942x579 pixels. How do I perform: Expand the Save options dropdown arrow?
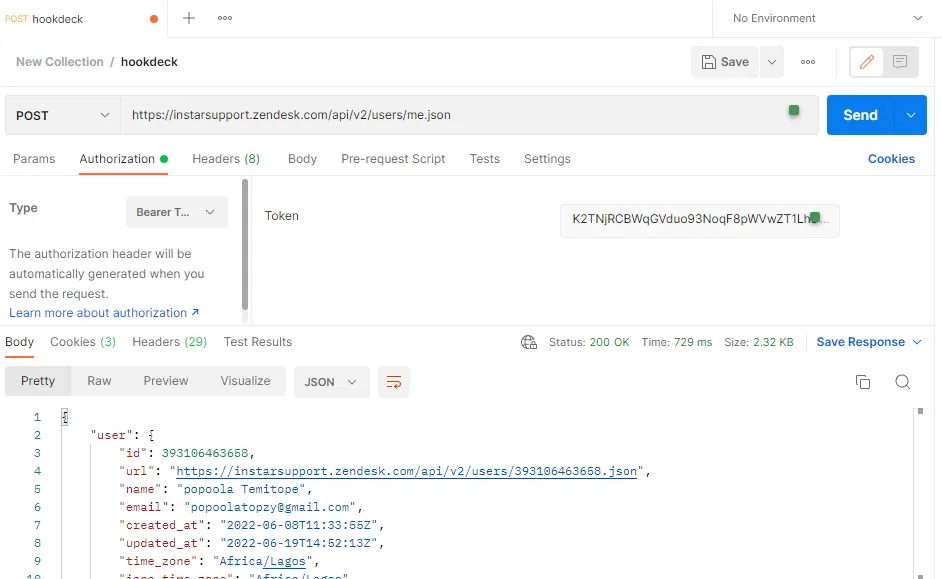point(772,62)
